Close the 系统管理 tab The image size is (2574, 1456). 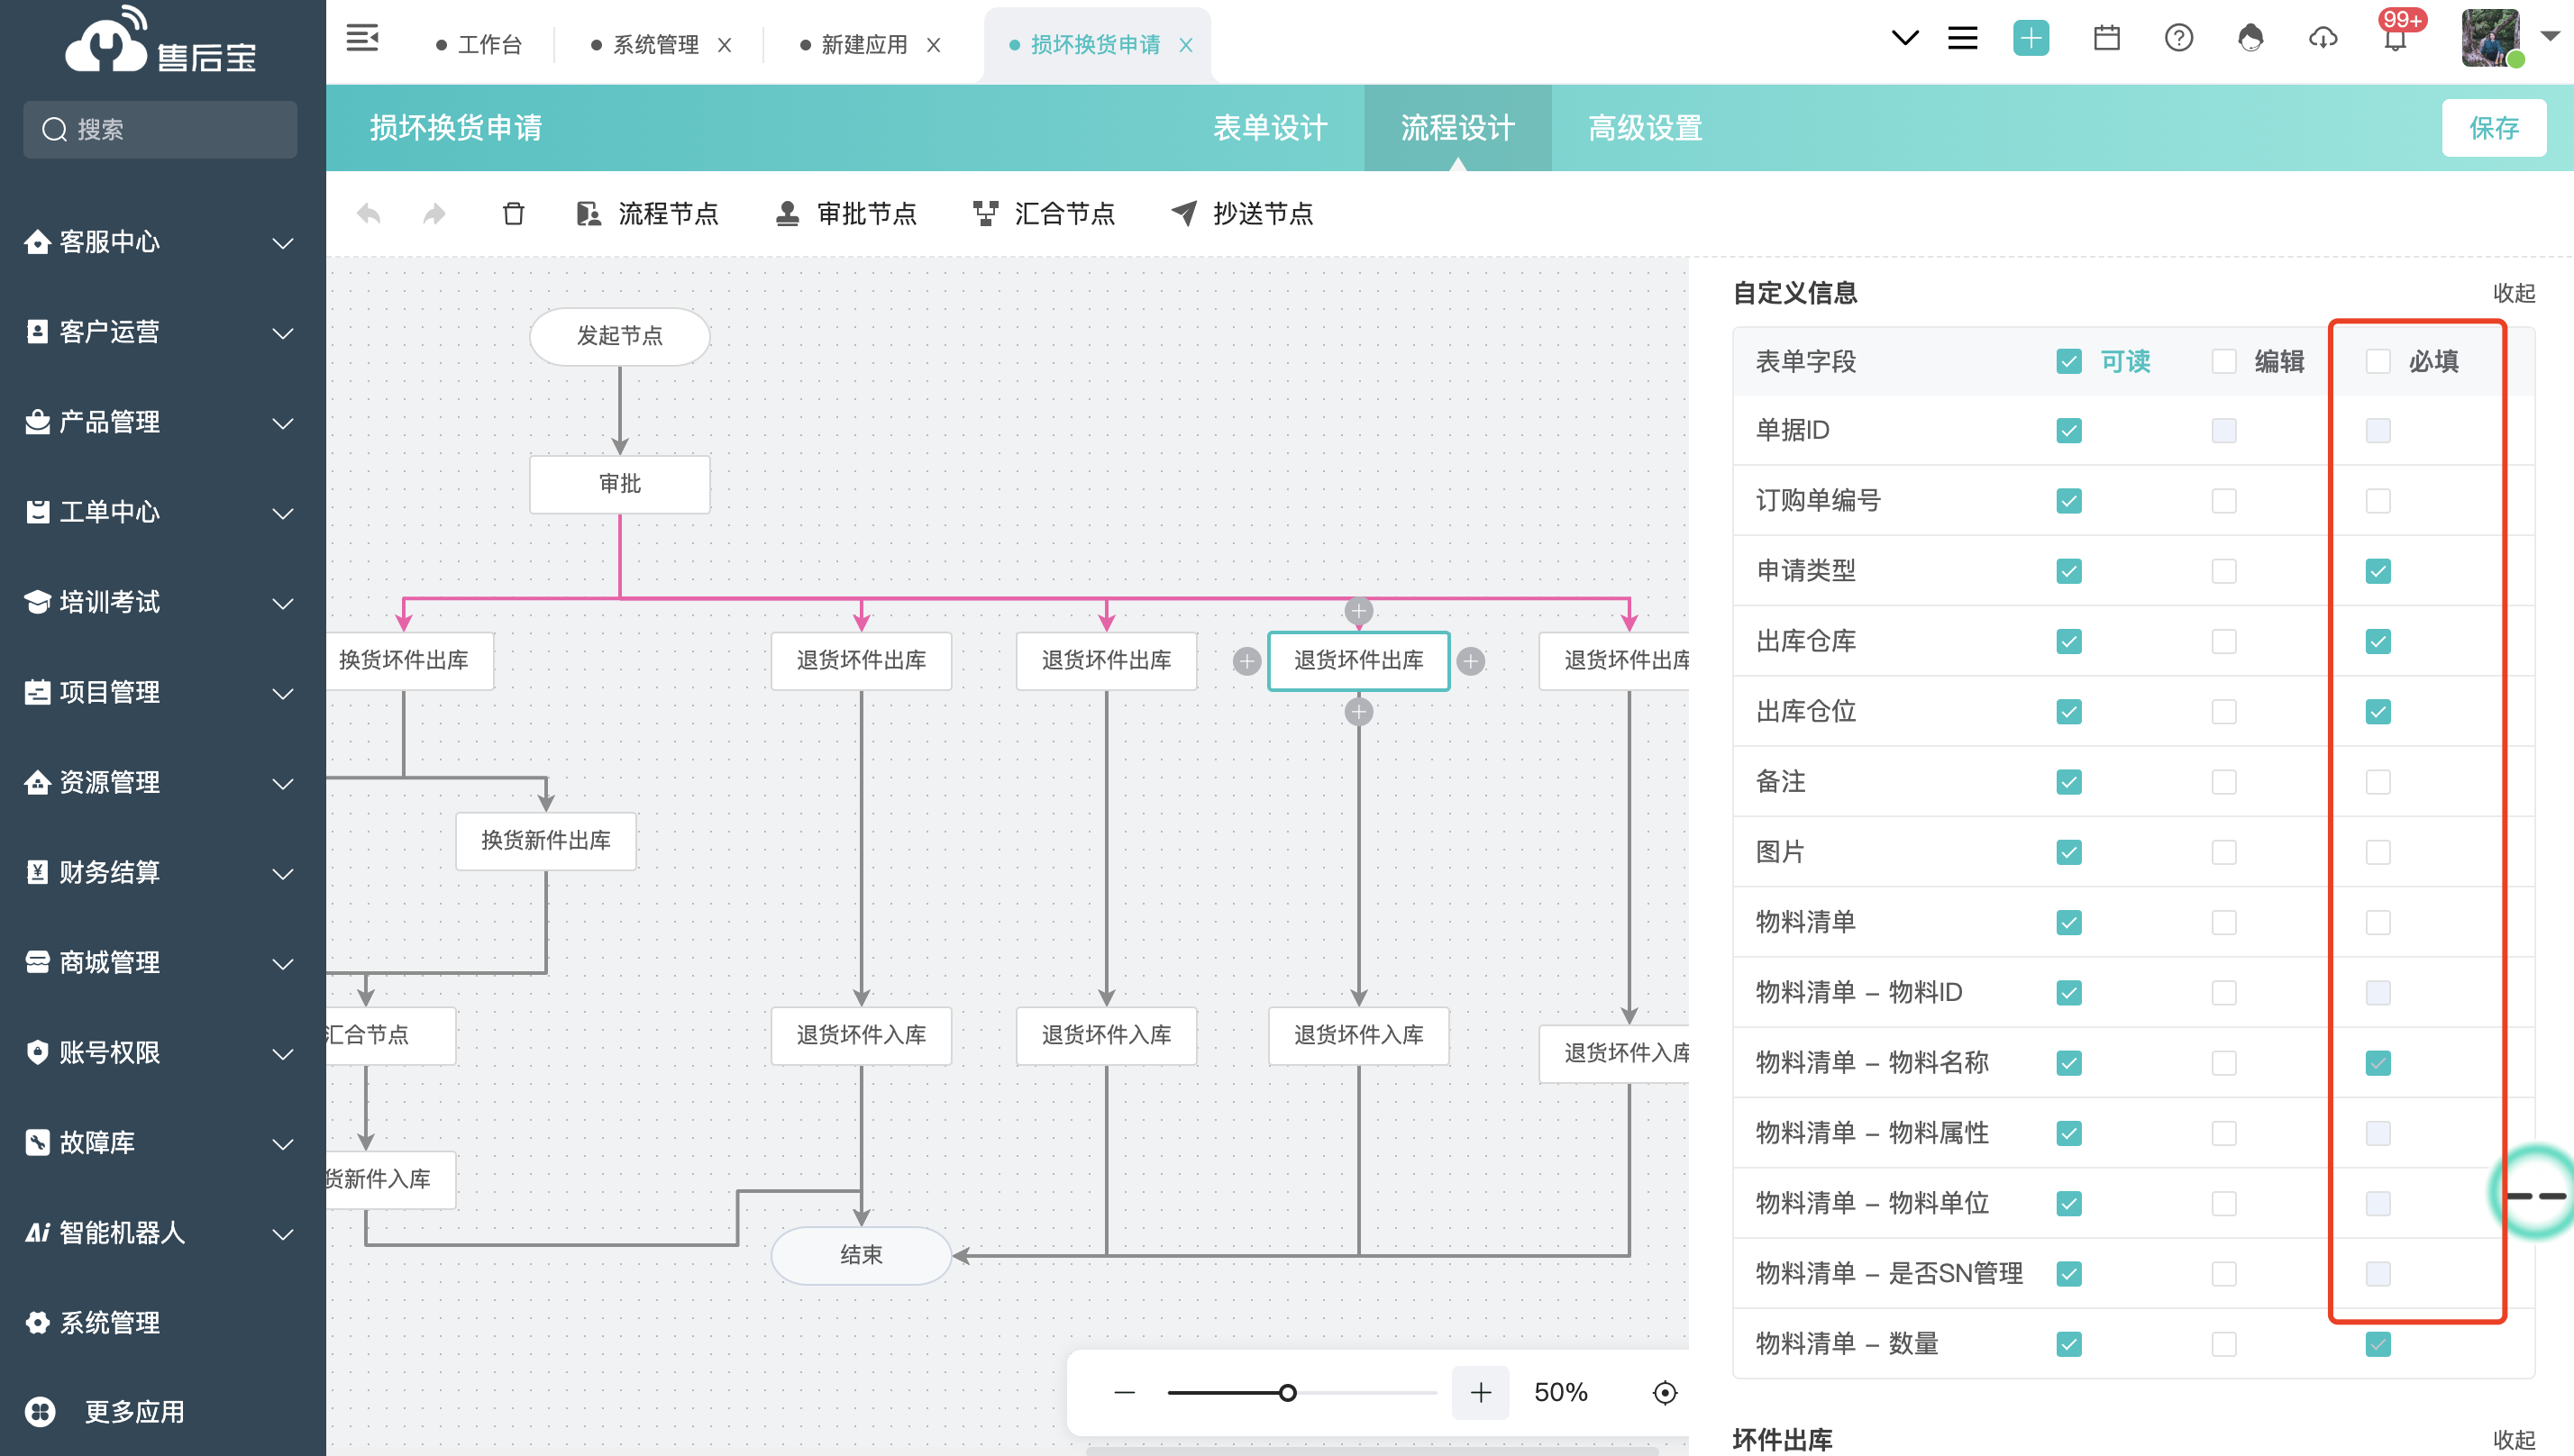point(724,45)
